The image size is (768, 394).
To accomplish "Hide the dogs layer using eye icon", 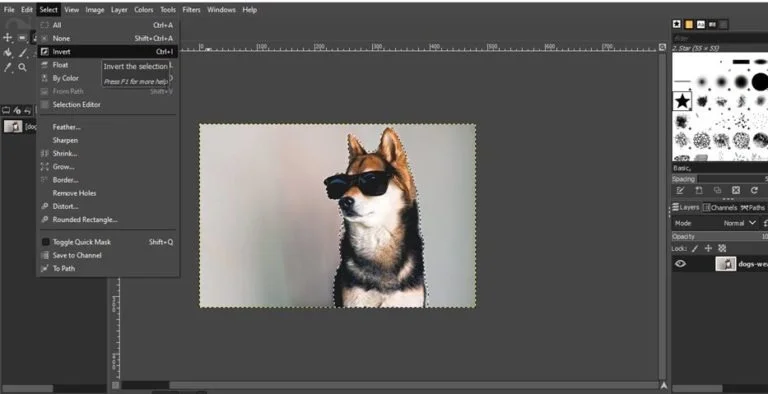I will (x=680, y=264).
